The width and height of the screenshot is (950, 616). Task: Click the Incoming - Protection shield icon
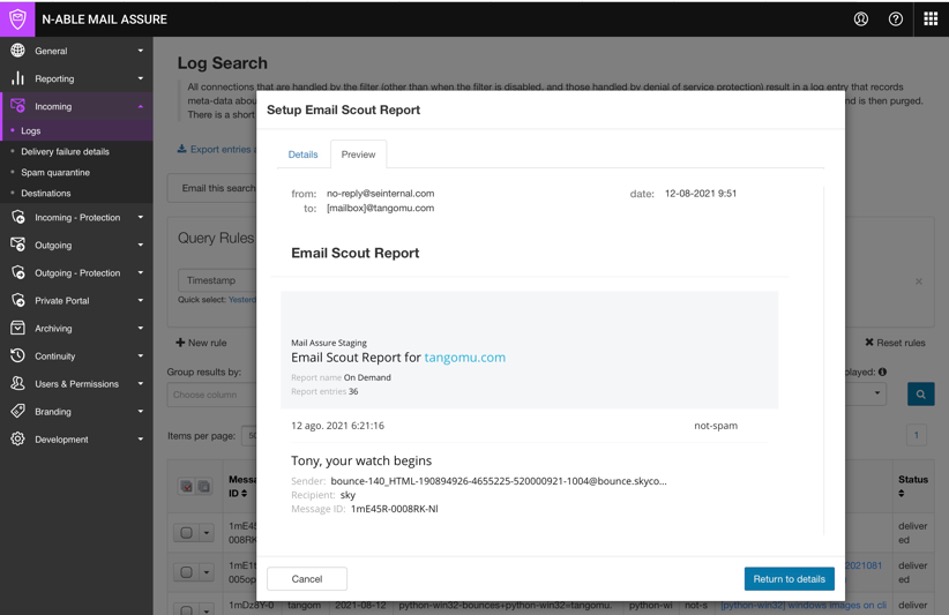pyautogui.click(x=18, y=217)
